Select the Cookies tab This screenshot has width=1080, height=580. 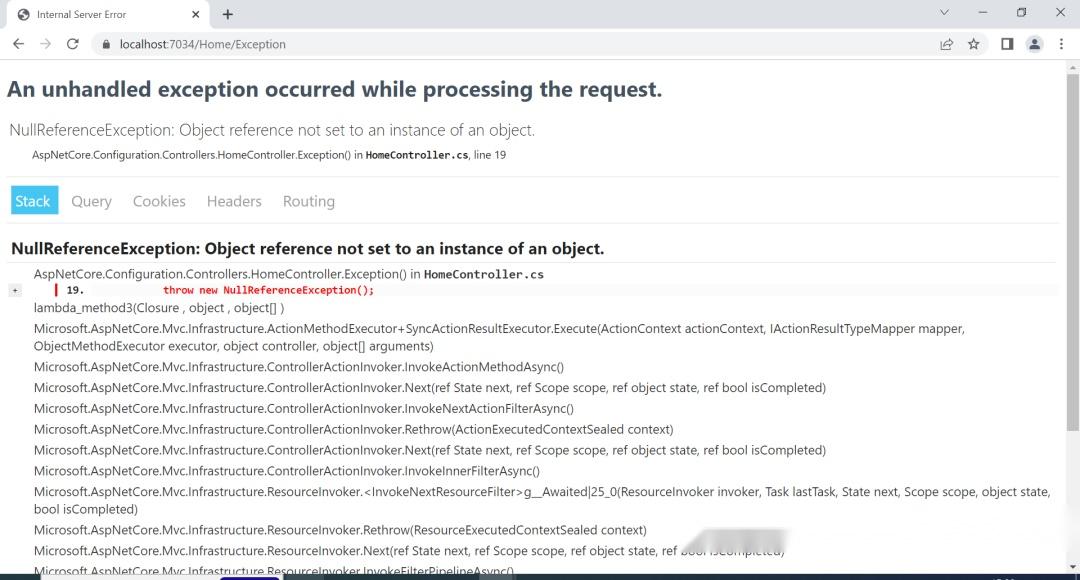point(159,201)
